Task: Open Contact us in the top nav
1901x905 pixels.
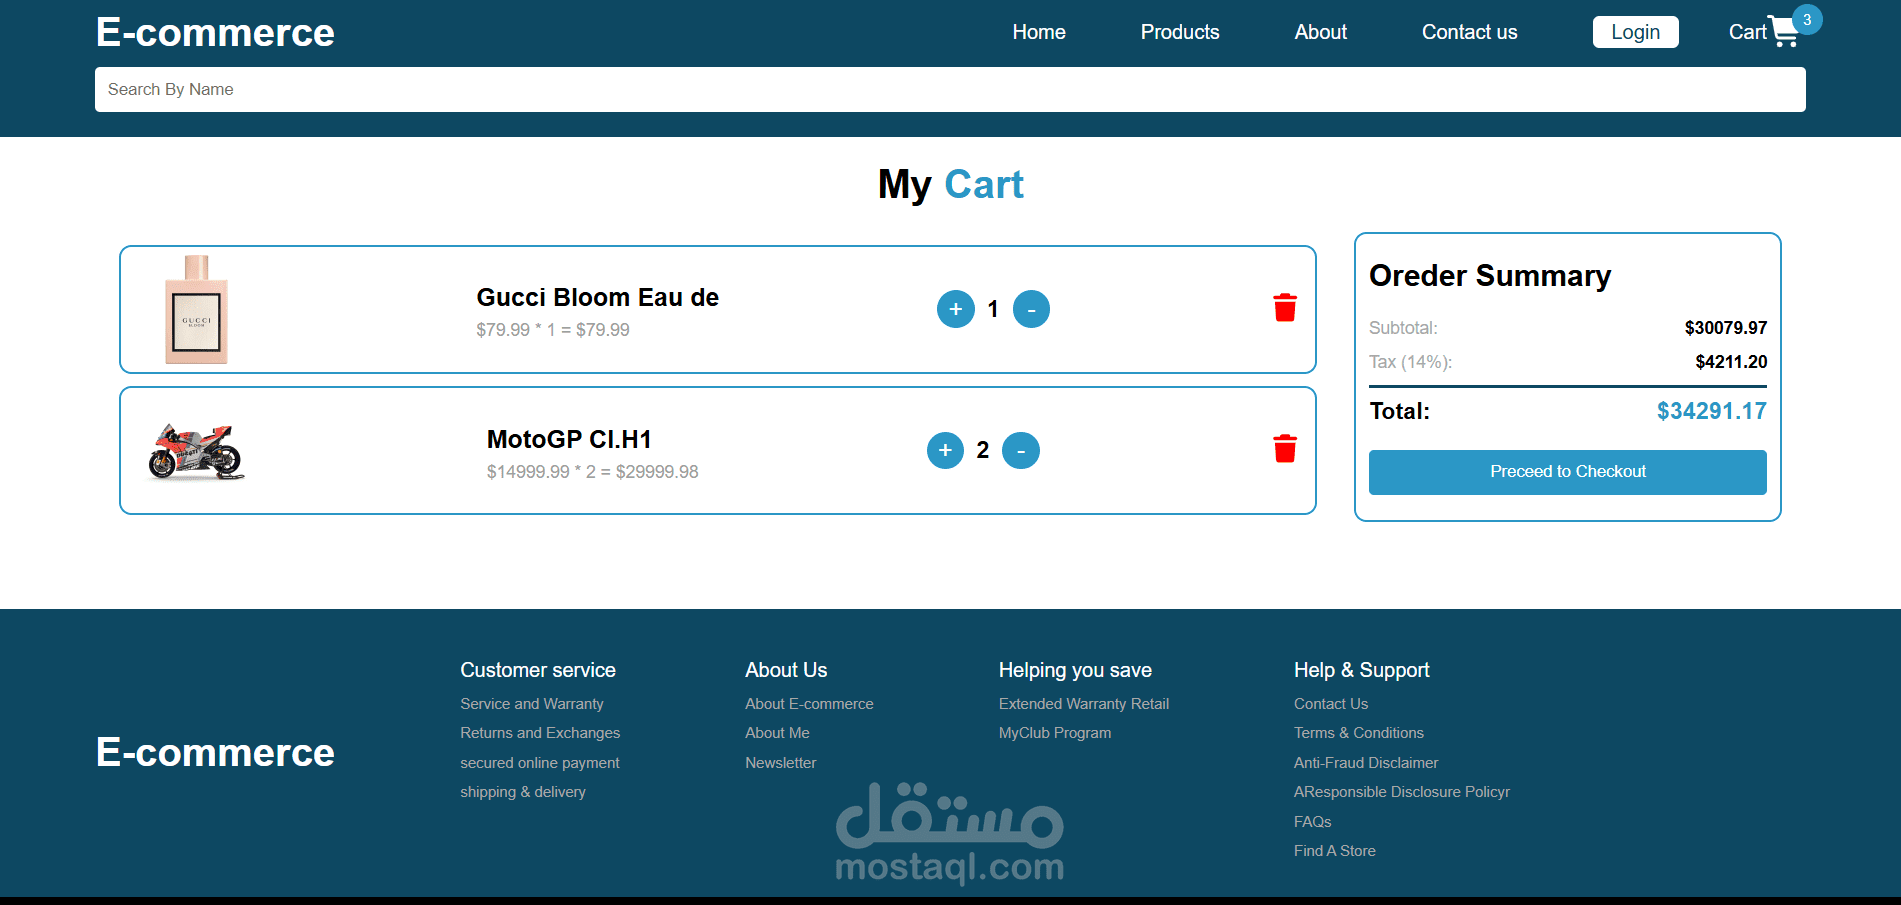Action: tap(1470, 32)
